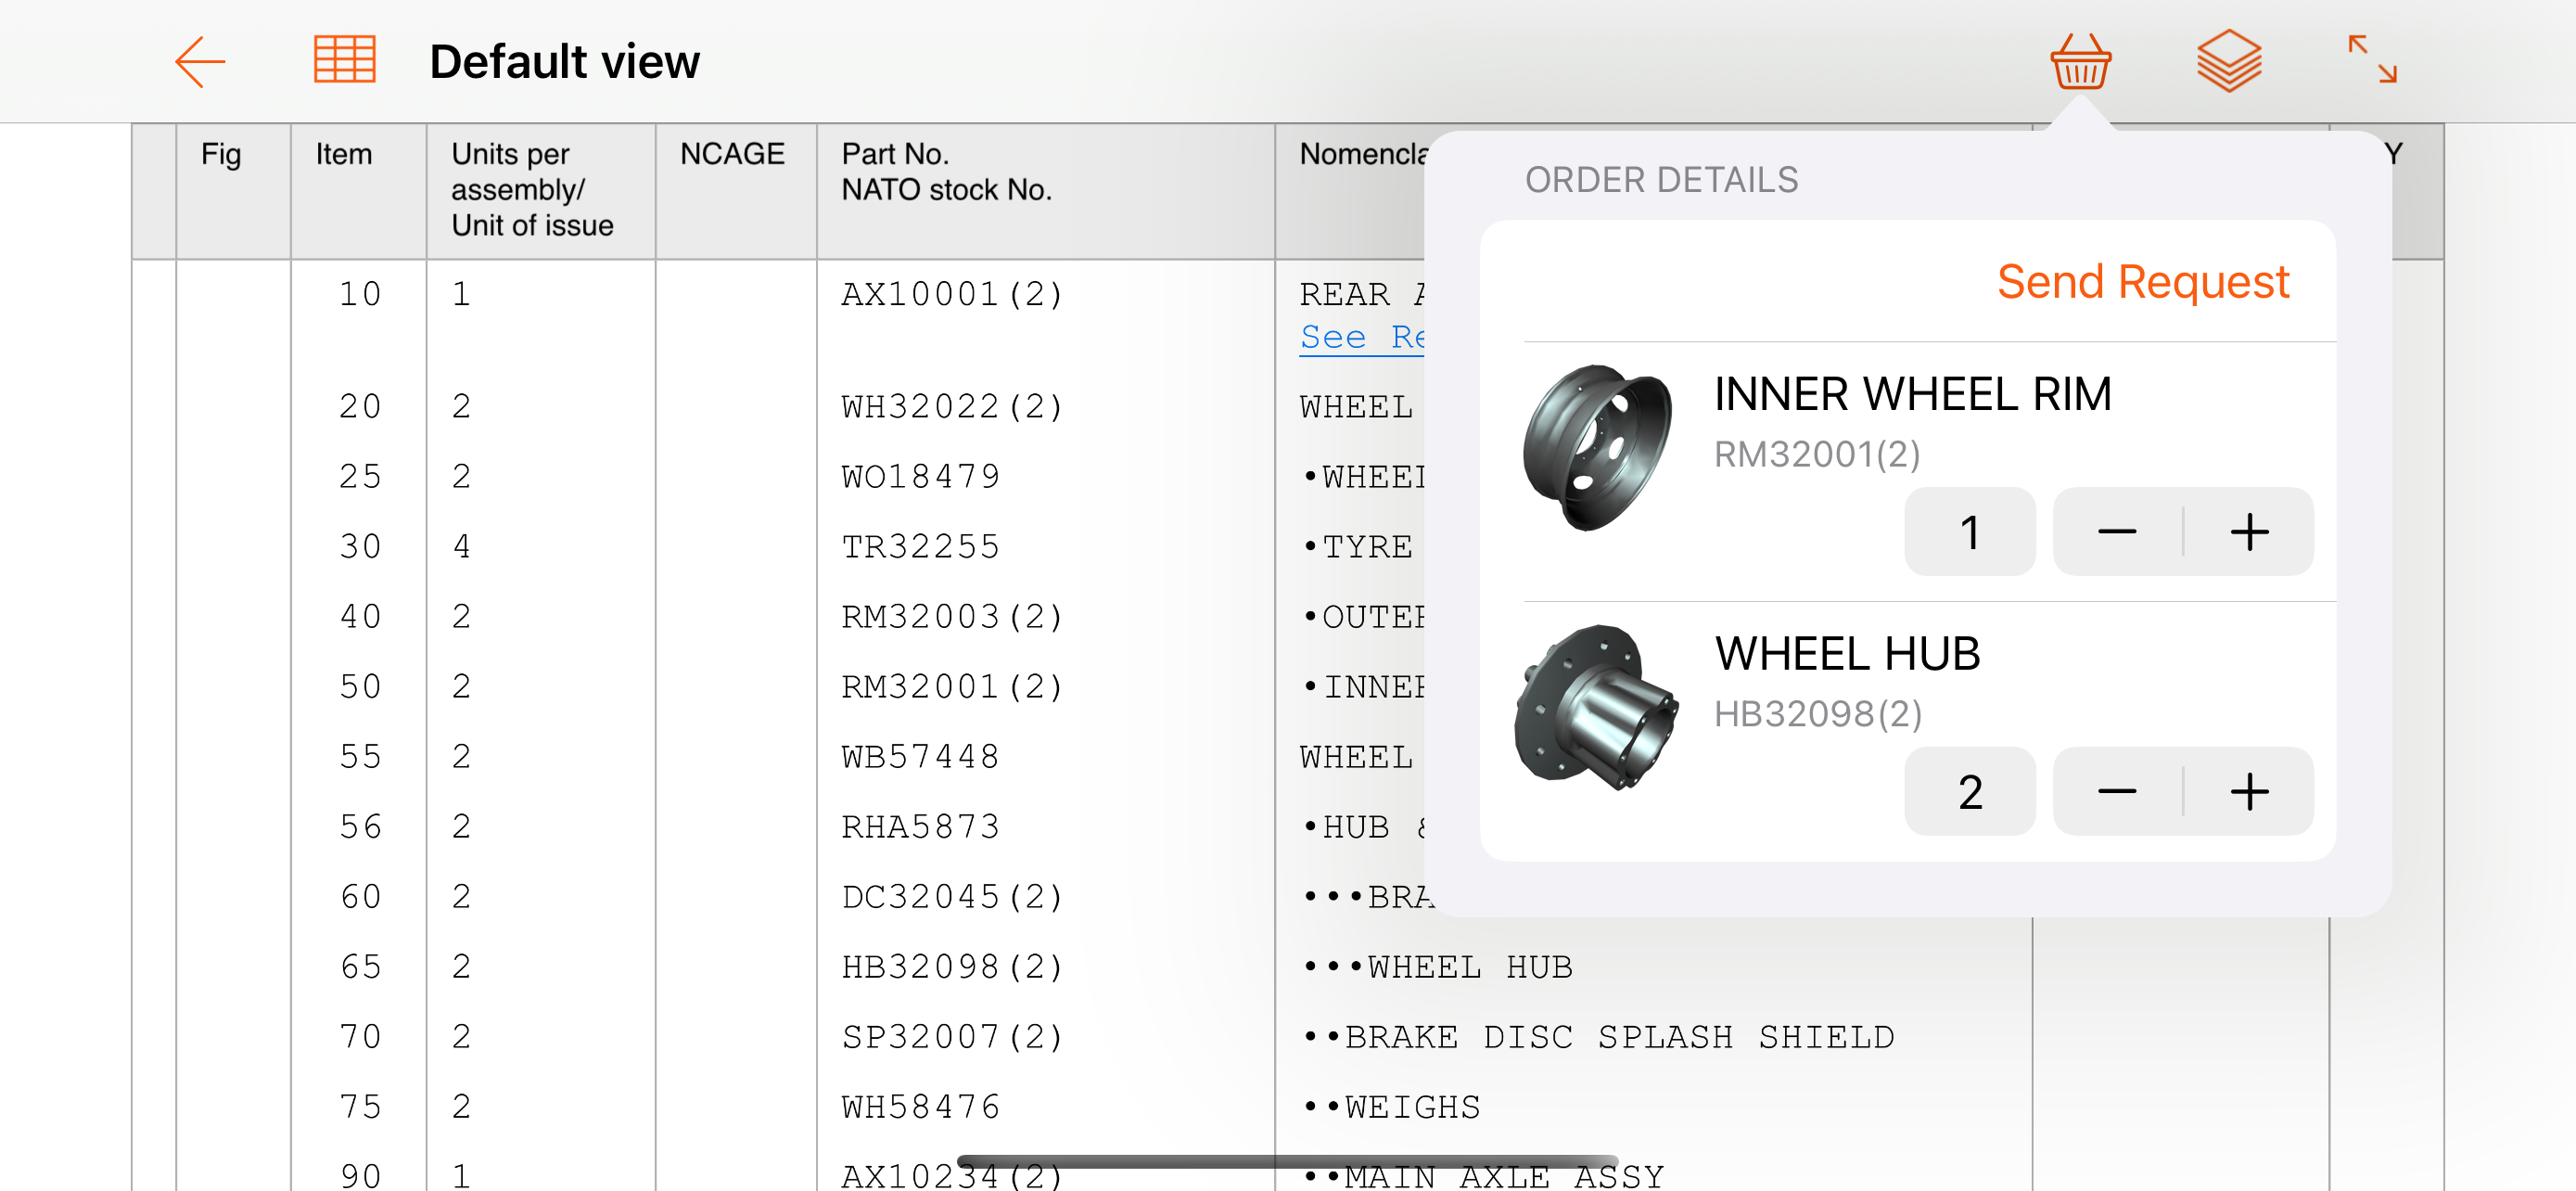Select part number HB32098(2) row

(951, 967)
